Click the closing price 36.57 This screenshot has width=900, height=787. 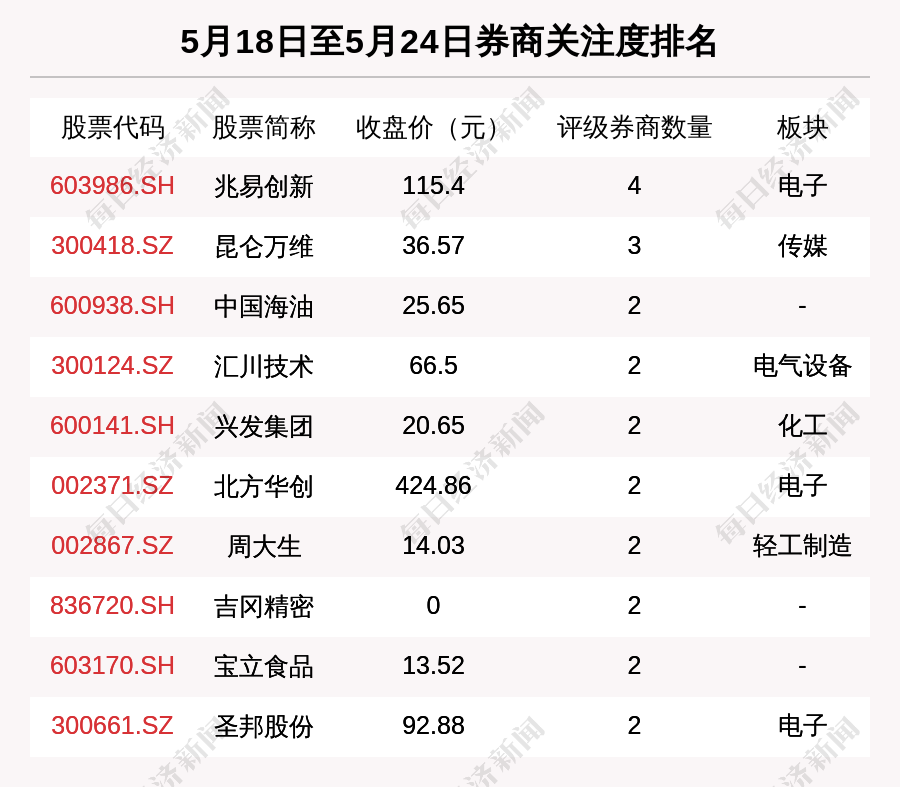pyautogui.click(x=433, y=246)
